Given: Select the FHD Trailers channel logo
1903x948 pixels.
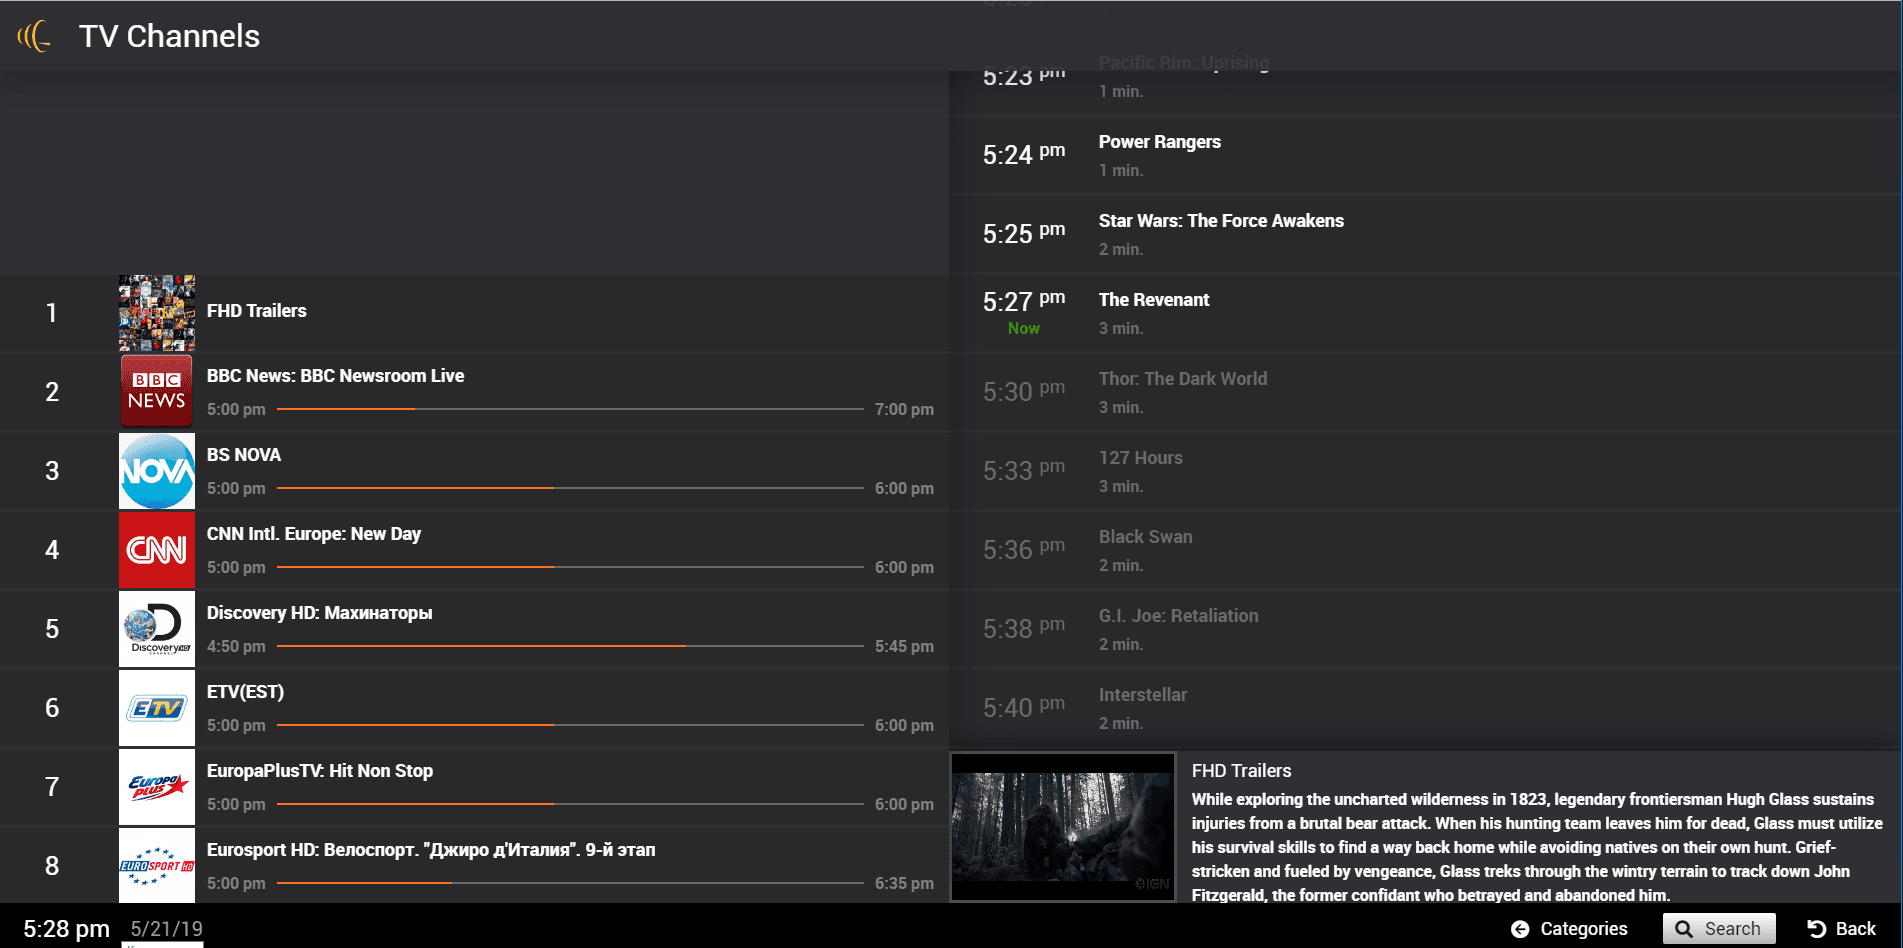Looking at the screenshot, I should (x=157, y=313).
